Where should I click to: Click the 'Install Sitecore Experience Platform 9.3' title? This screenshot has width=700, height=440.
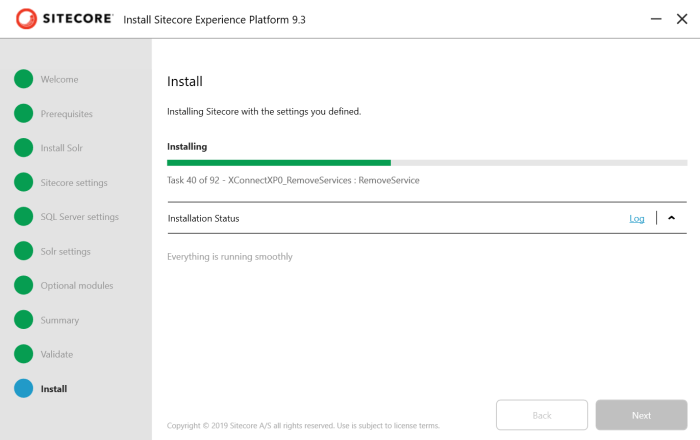(214, 20)
